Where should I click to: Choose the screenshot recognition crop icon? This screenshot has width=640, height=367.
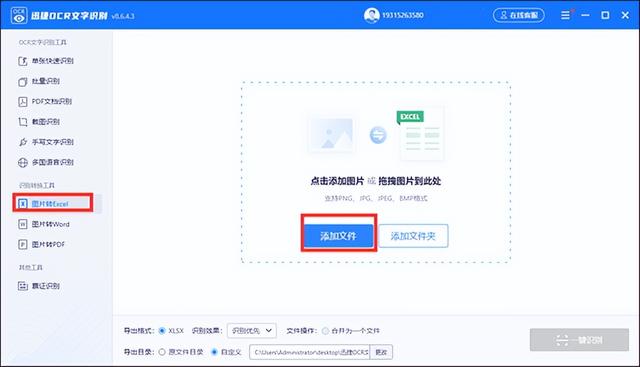click(23, 122)
